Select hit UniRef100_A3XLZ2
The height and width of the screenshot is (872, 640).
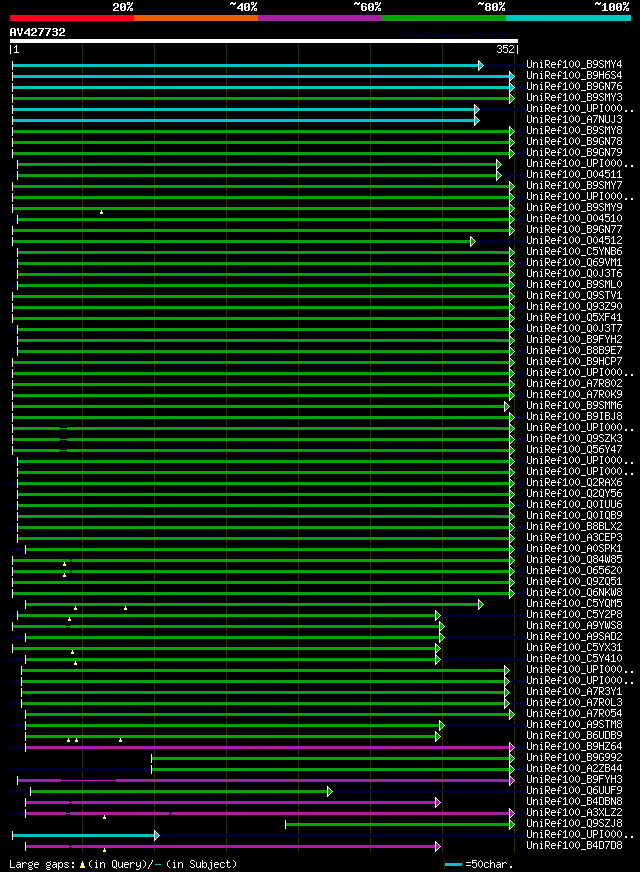click(x=574, y=812)
